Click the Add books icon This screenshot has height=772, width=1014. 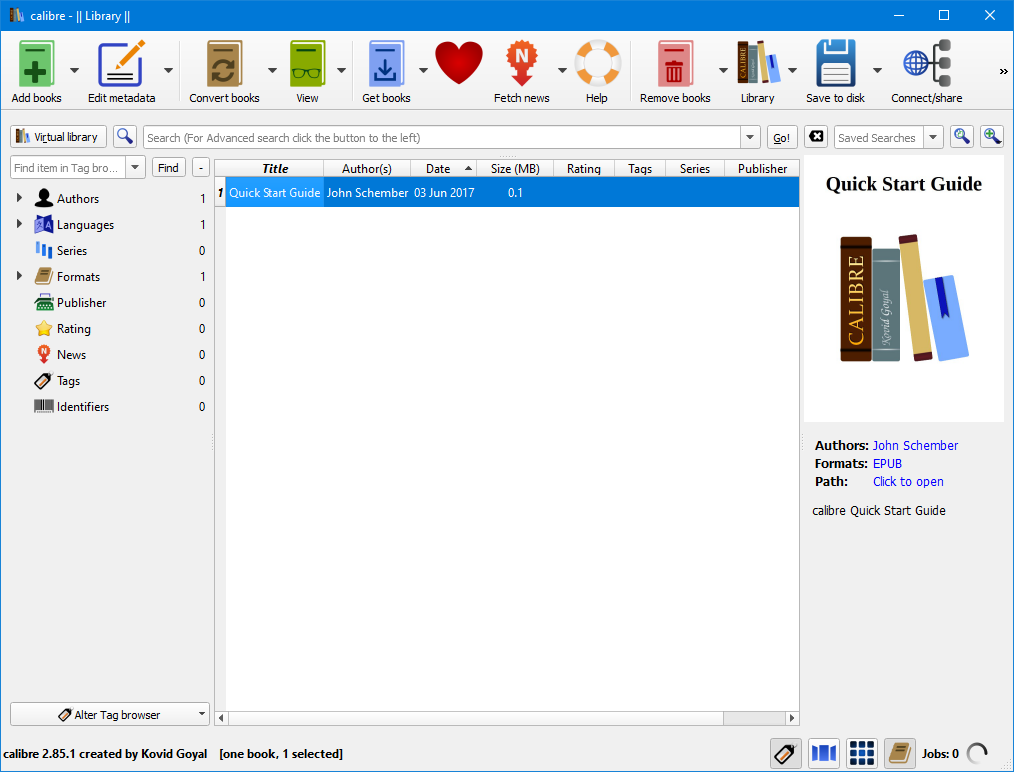tap(36, 63)
